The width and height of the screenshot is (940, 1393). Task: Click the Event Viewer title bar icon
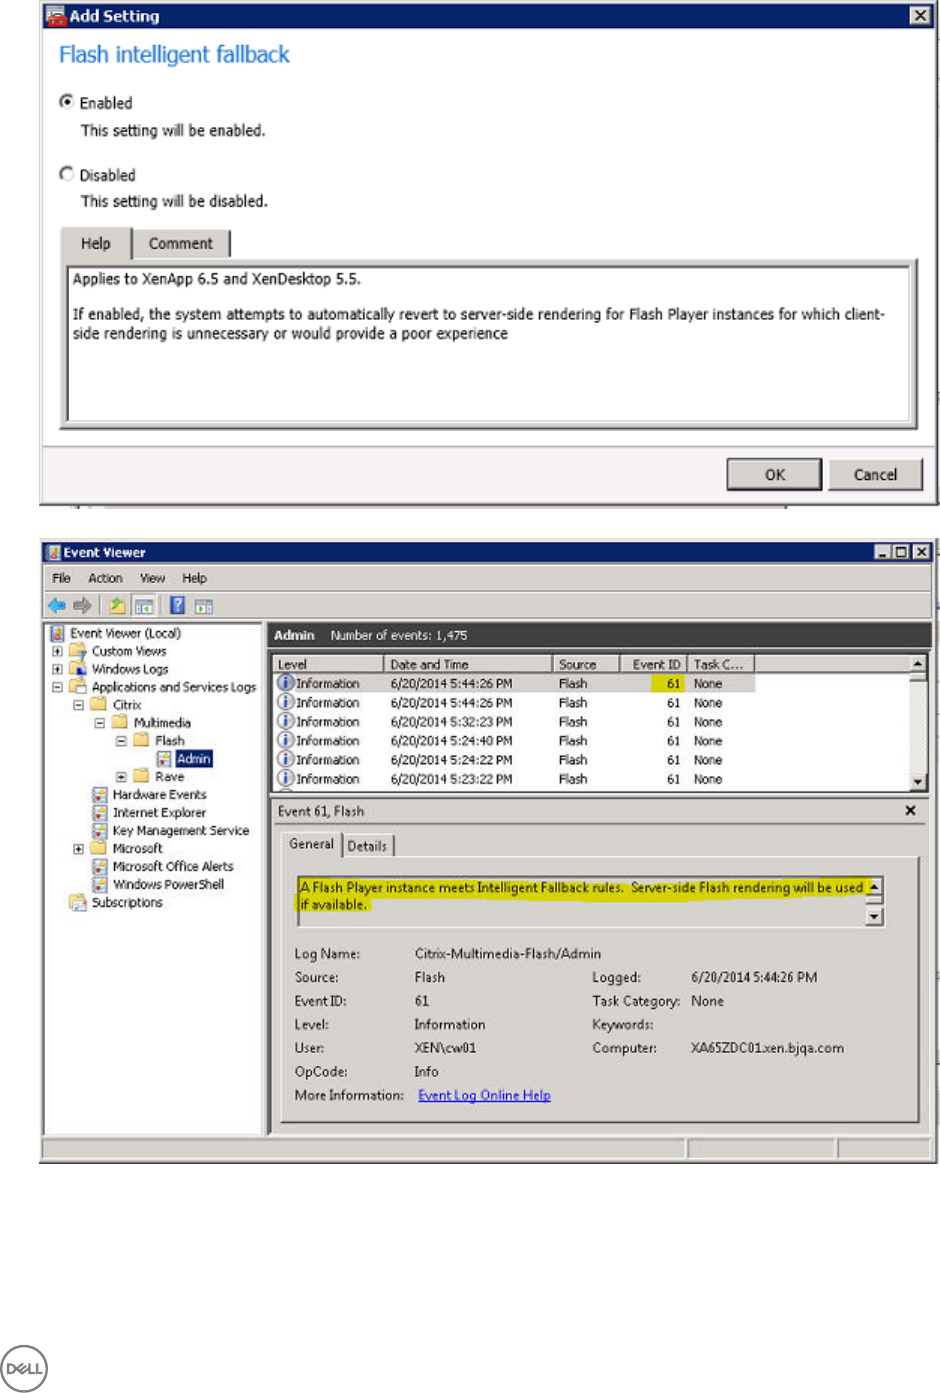(x=55, y=552)
